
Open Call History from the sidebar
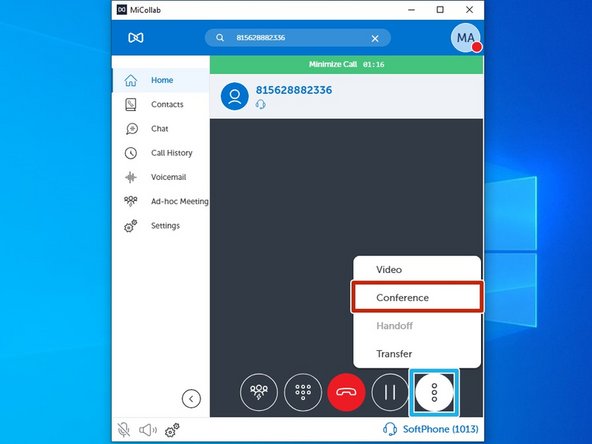[x=161, y=153]
